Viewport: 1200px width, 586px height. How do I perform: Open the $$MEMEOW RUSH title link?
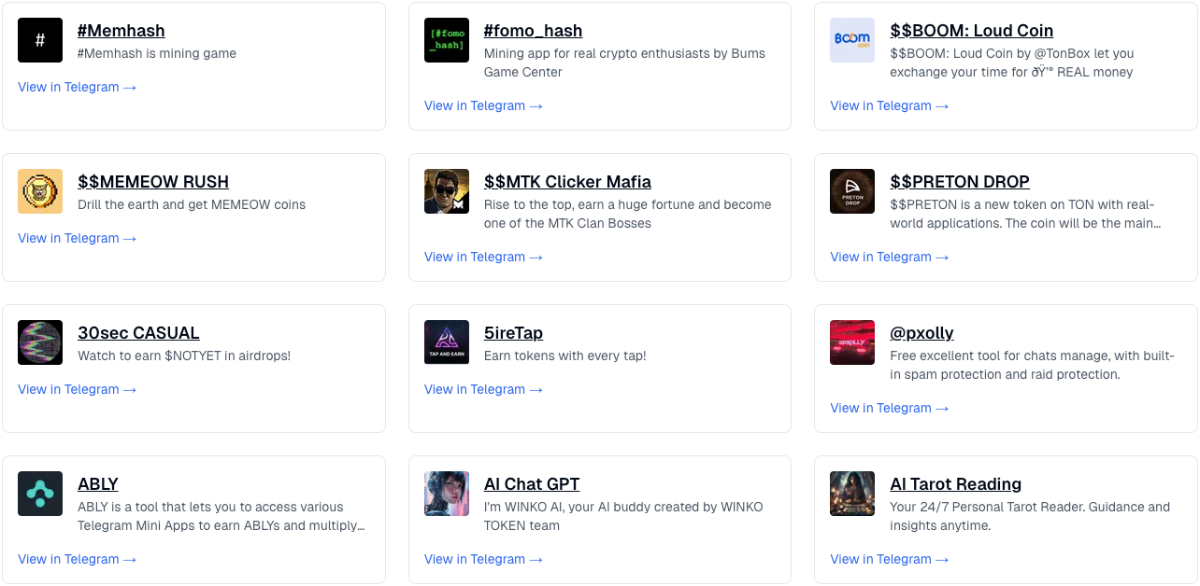point(153,182)
